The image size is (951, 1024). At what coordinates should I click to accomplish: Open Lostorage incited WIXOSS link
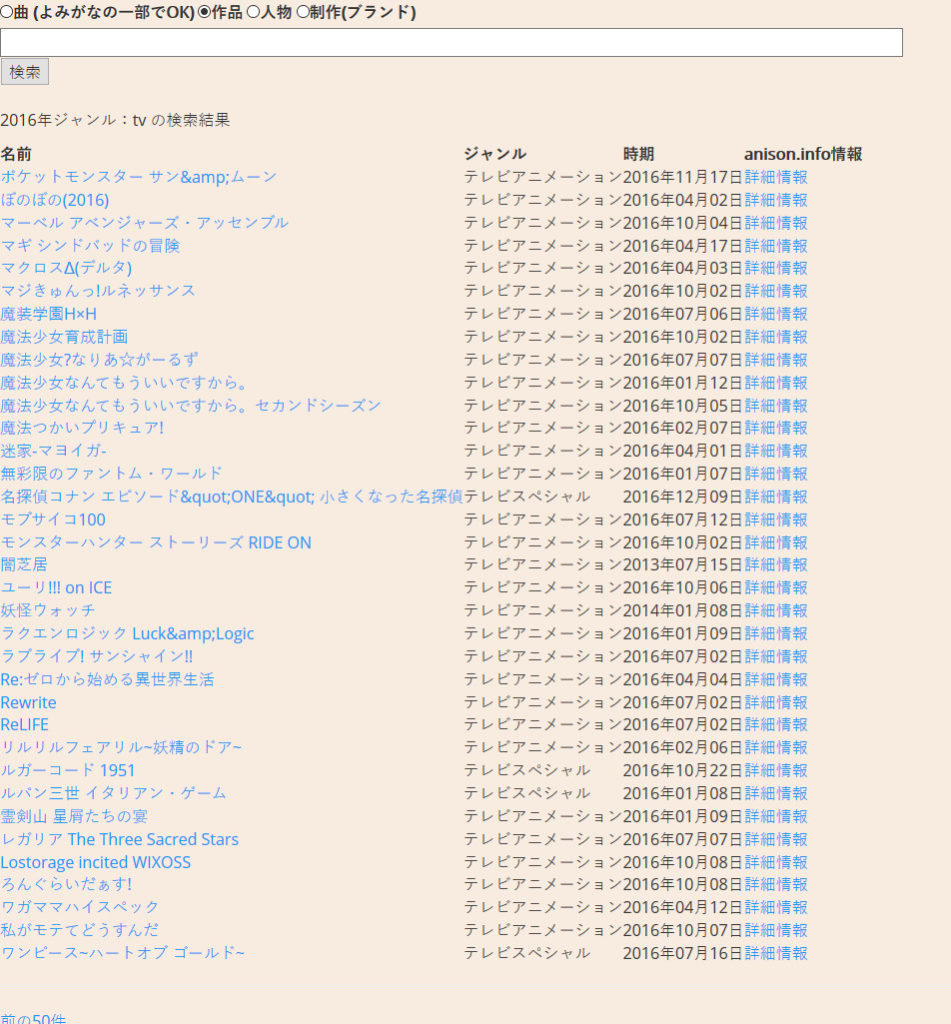tap(95, 862)
